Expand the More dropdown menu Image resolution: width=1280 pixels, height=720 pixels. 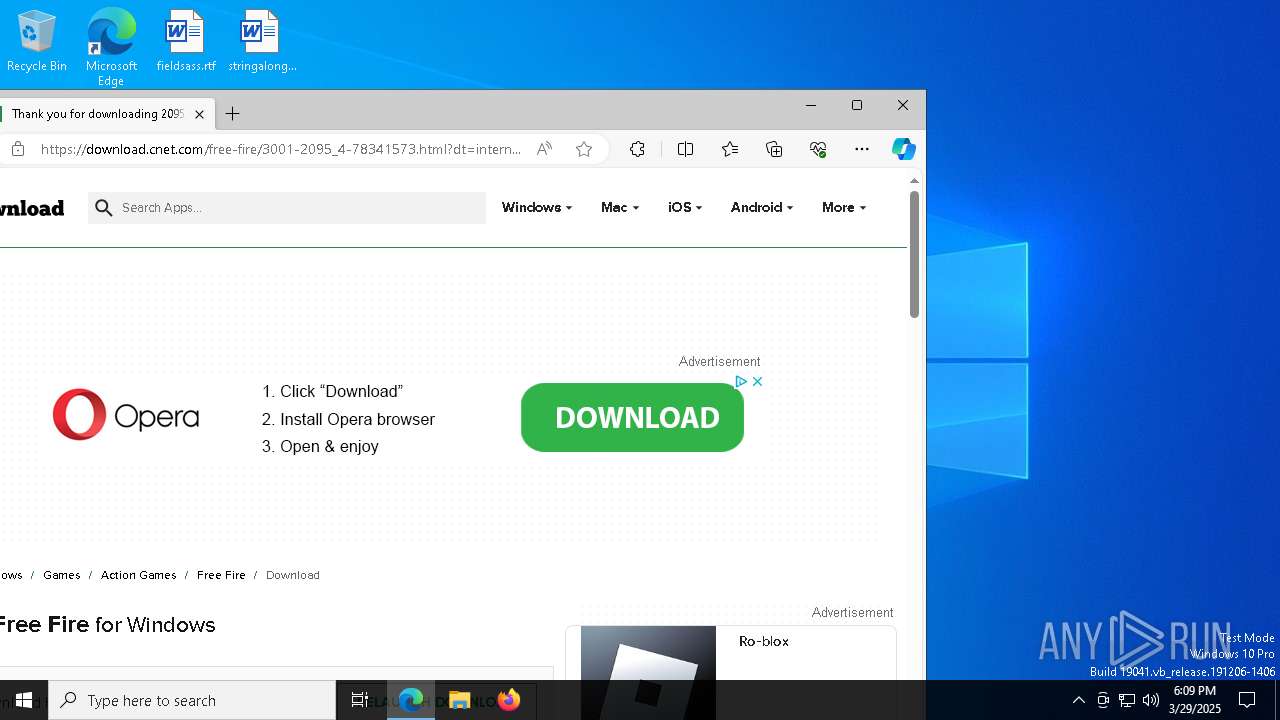[x=844, y=208]
